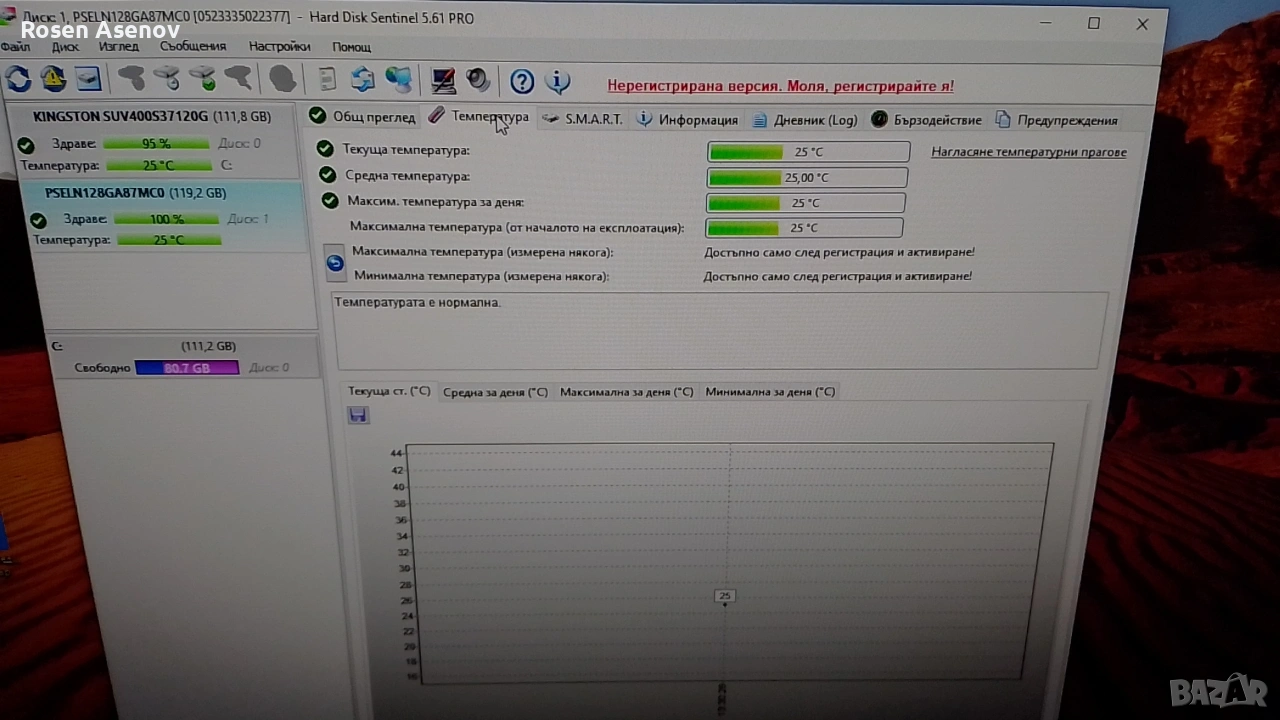Select the Текуща ст. (°C) graph tab
Viewport: 1280px width, 720px height.
(388, 391)
